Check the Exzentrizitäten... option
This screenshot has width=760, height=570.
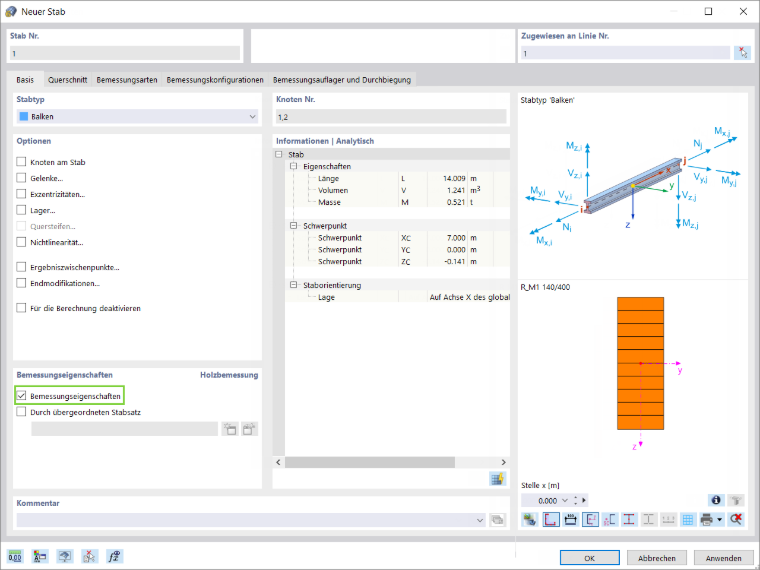(21, 194)
